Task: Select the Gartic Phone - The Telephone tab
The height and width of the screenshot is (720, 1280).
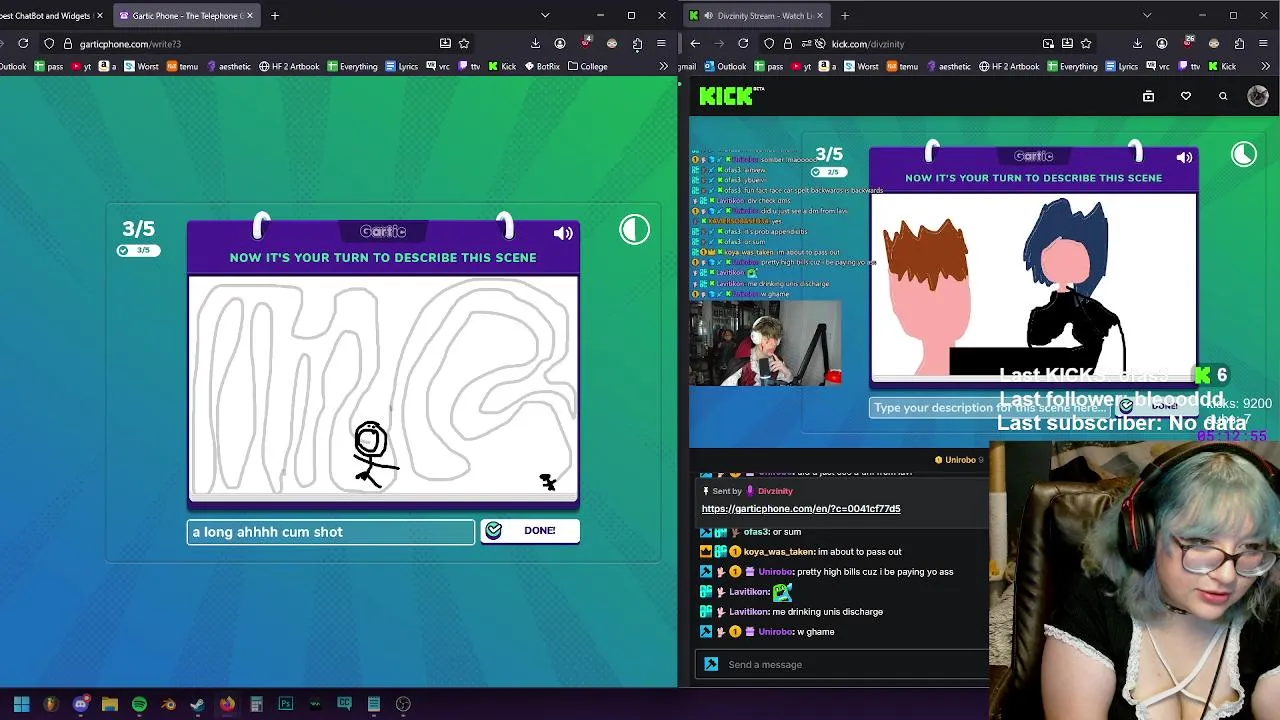Action: pos(185,15)
